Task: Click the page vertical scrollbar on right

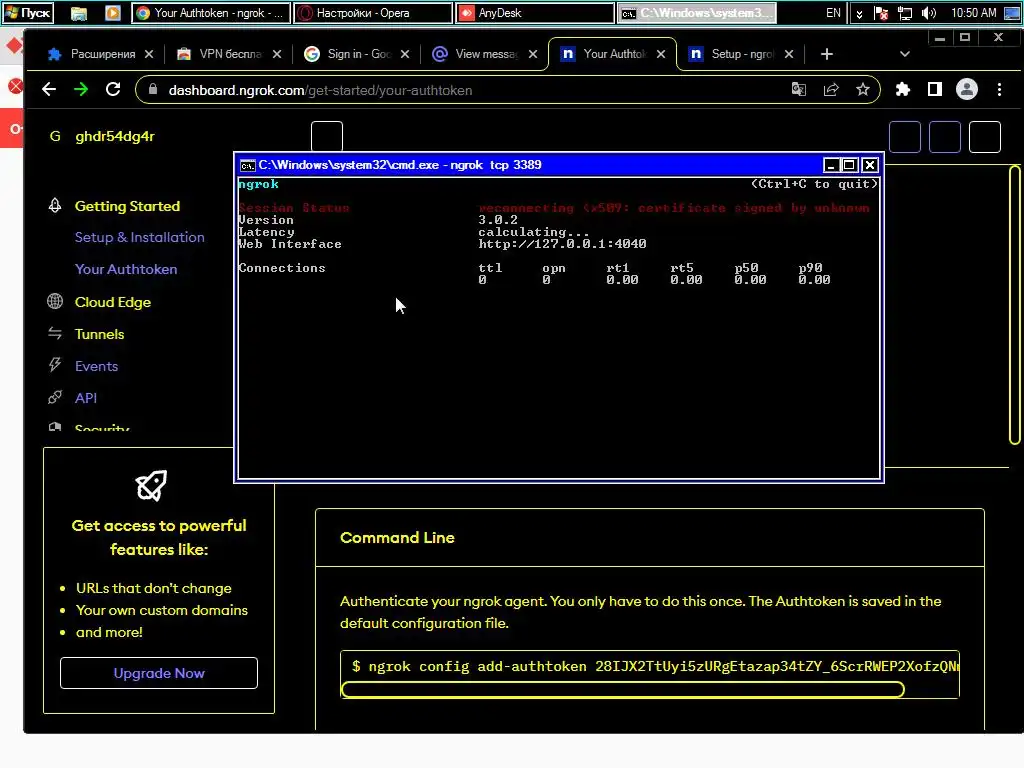Action: 1014,304
